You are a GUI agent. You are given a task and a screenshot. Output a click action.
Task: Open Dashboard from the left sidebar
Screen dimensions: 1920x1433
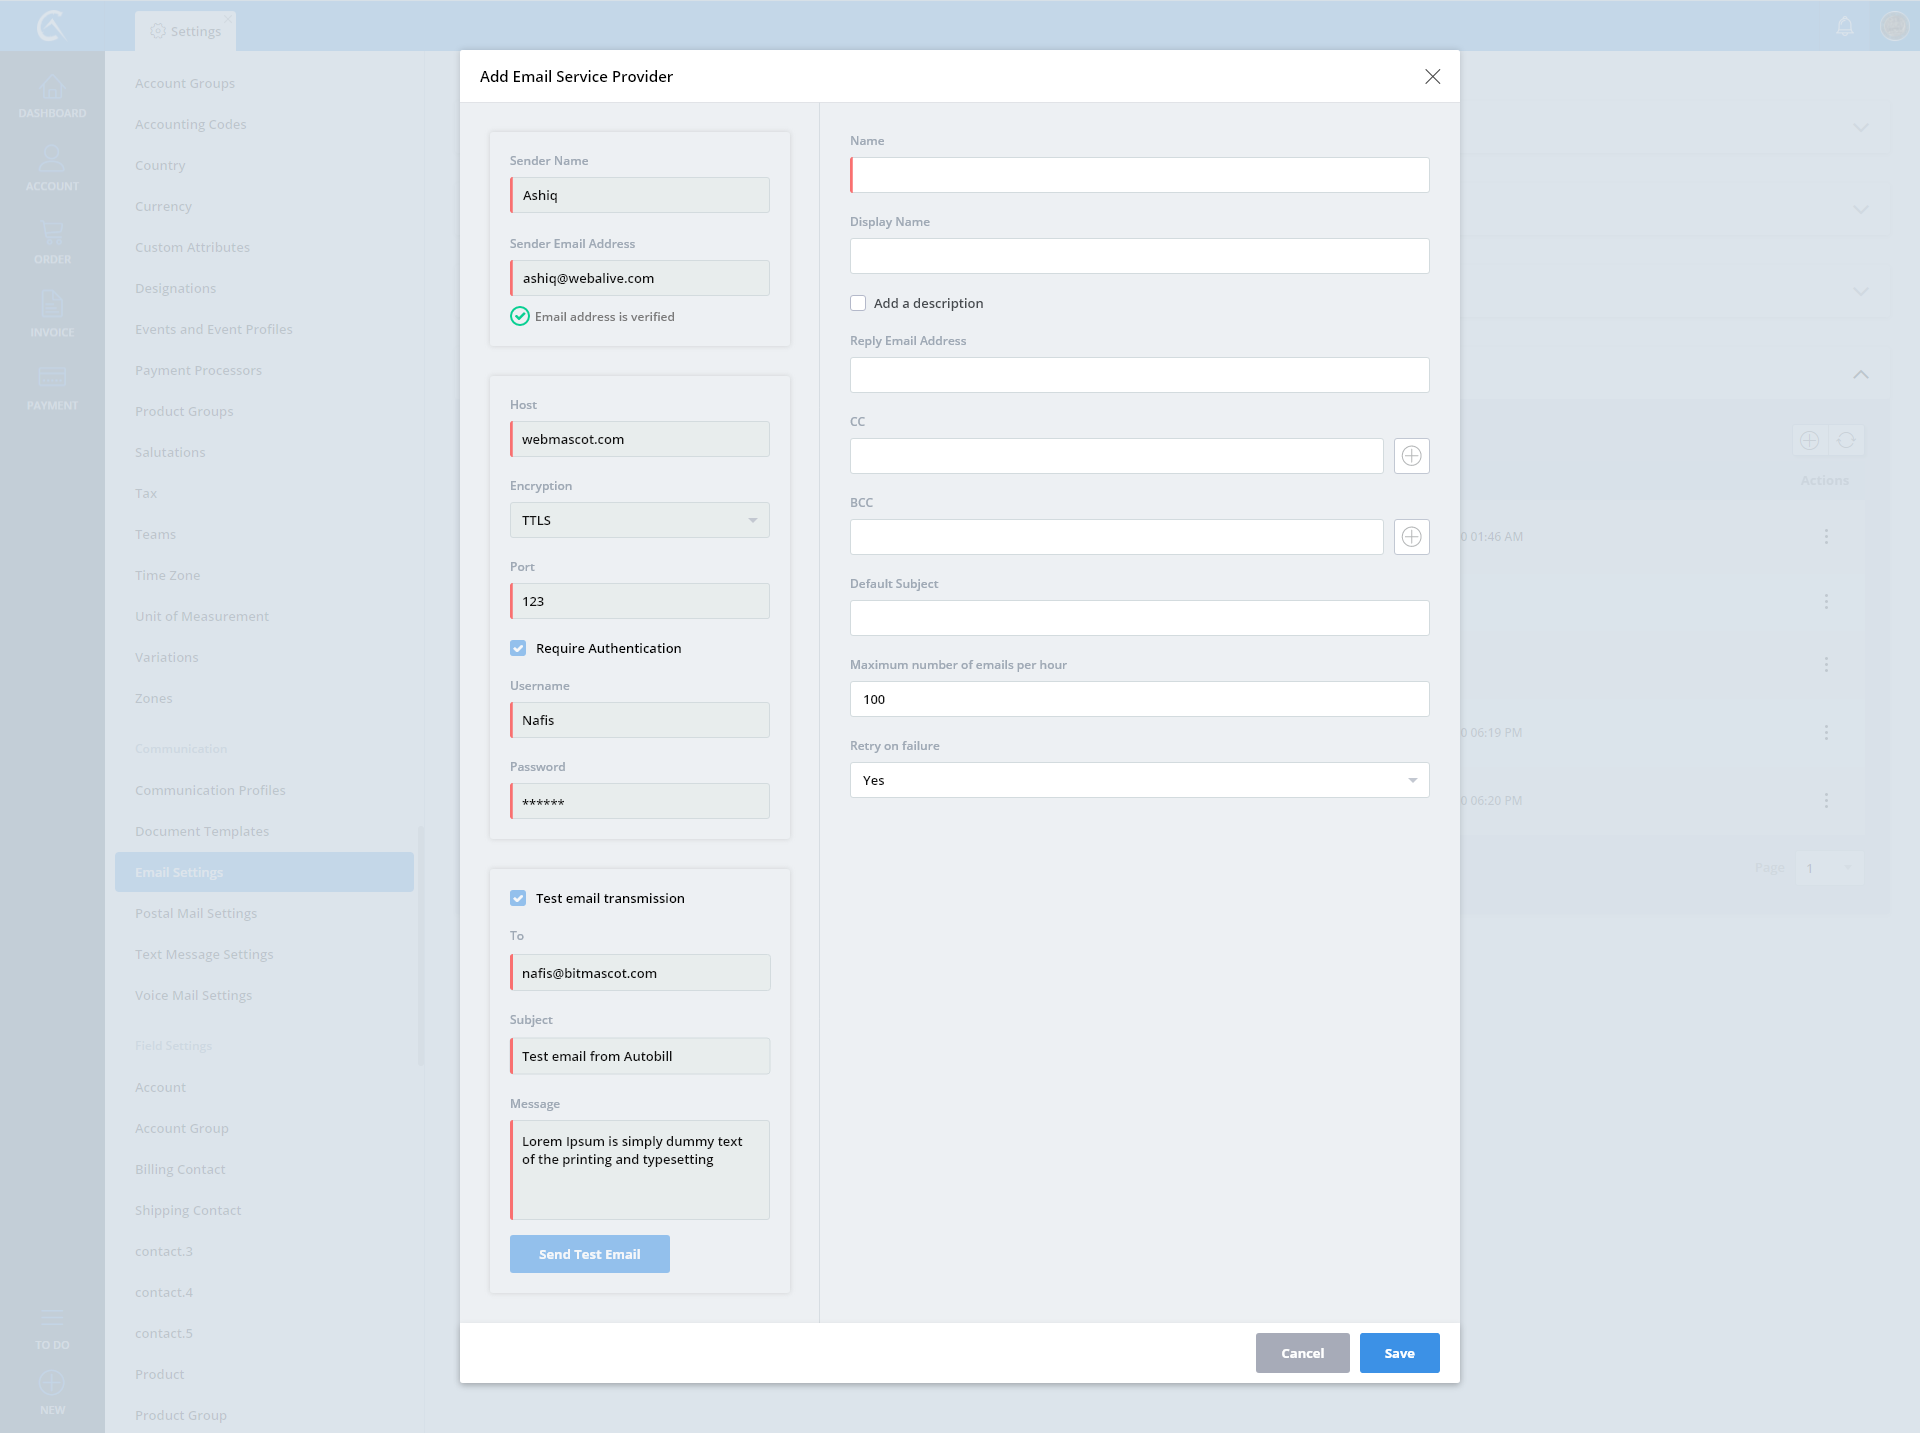pyautogui.click(x=52, y=96)
